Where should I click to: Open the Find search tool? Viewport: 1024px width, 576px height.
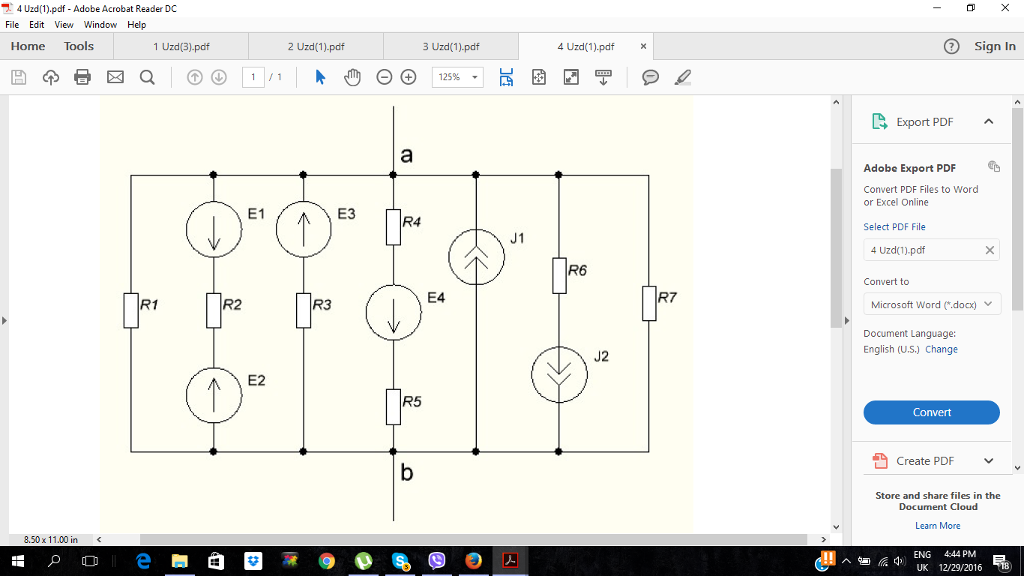pos(146,76)
